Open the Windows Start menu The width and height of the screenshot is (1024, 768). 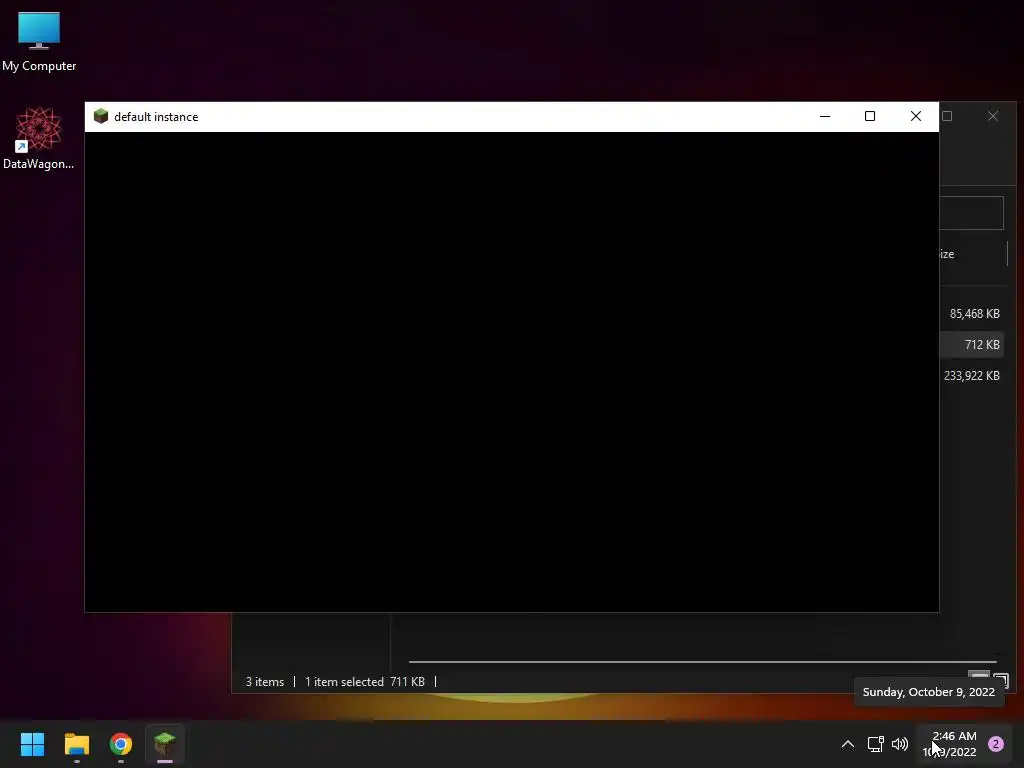pos(32,744)
